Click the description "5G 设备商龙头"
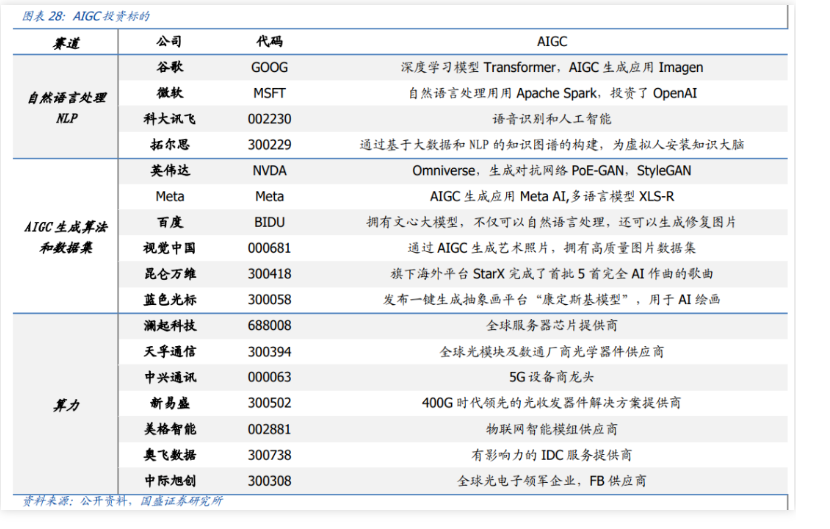The width and height of the screenshot is (830, 529). 551,377
